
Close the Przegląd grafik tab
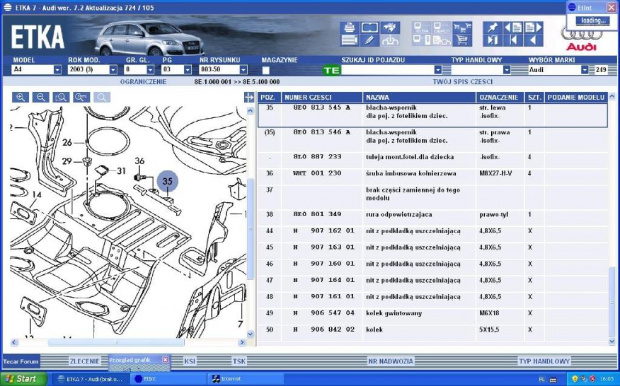click(165, 360)
